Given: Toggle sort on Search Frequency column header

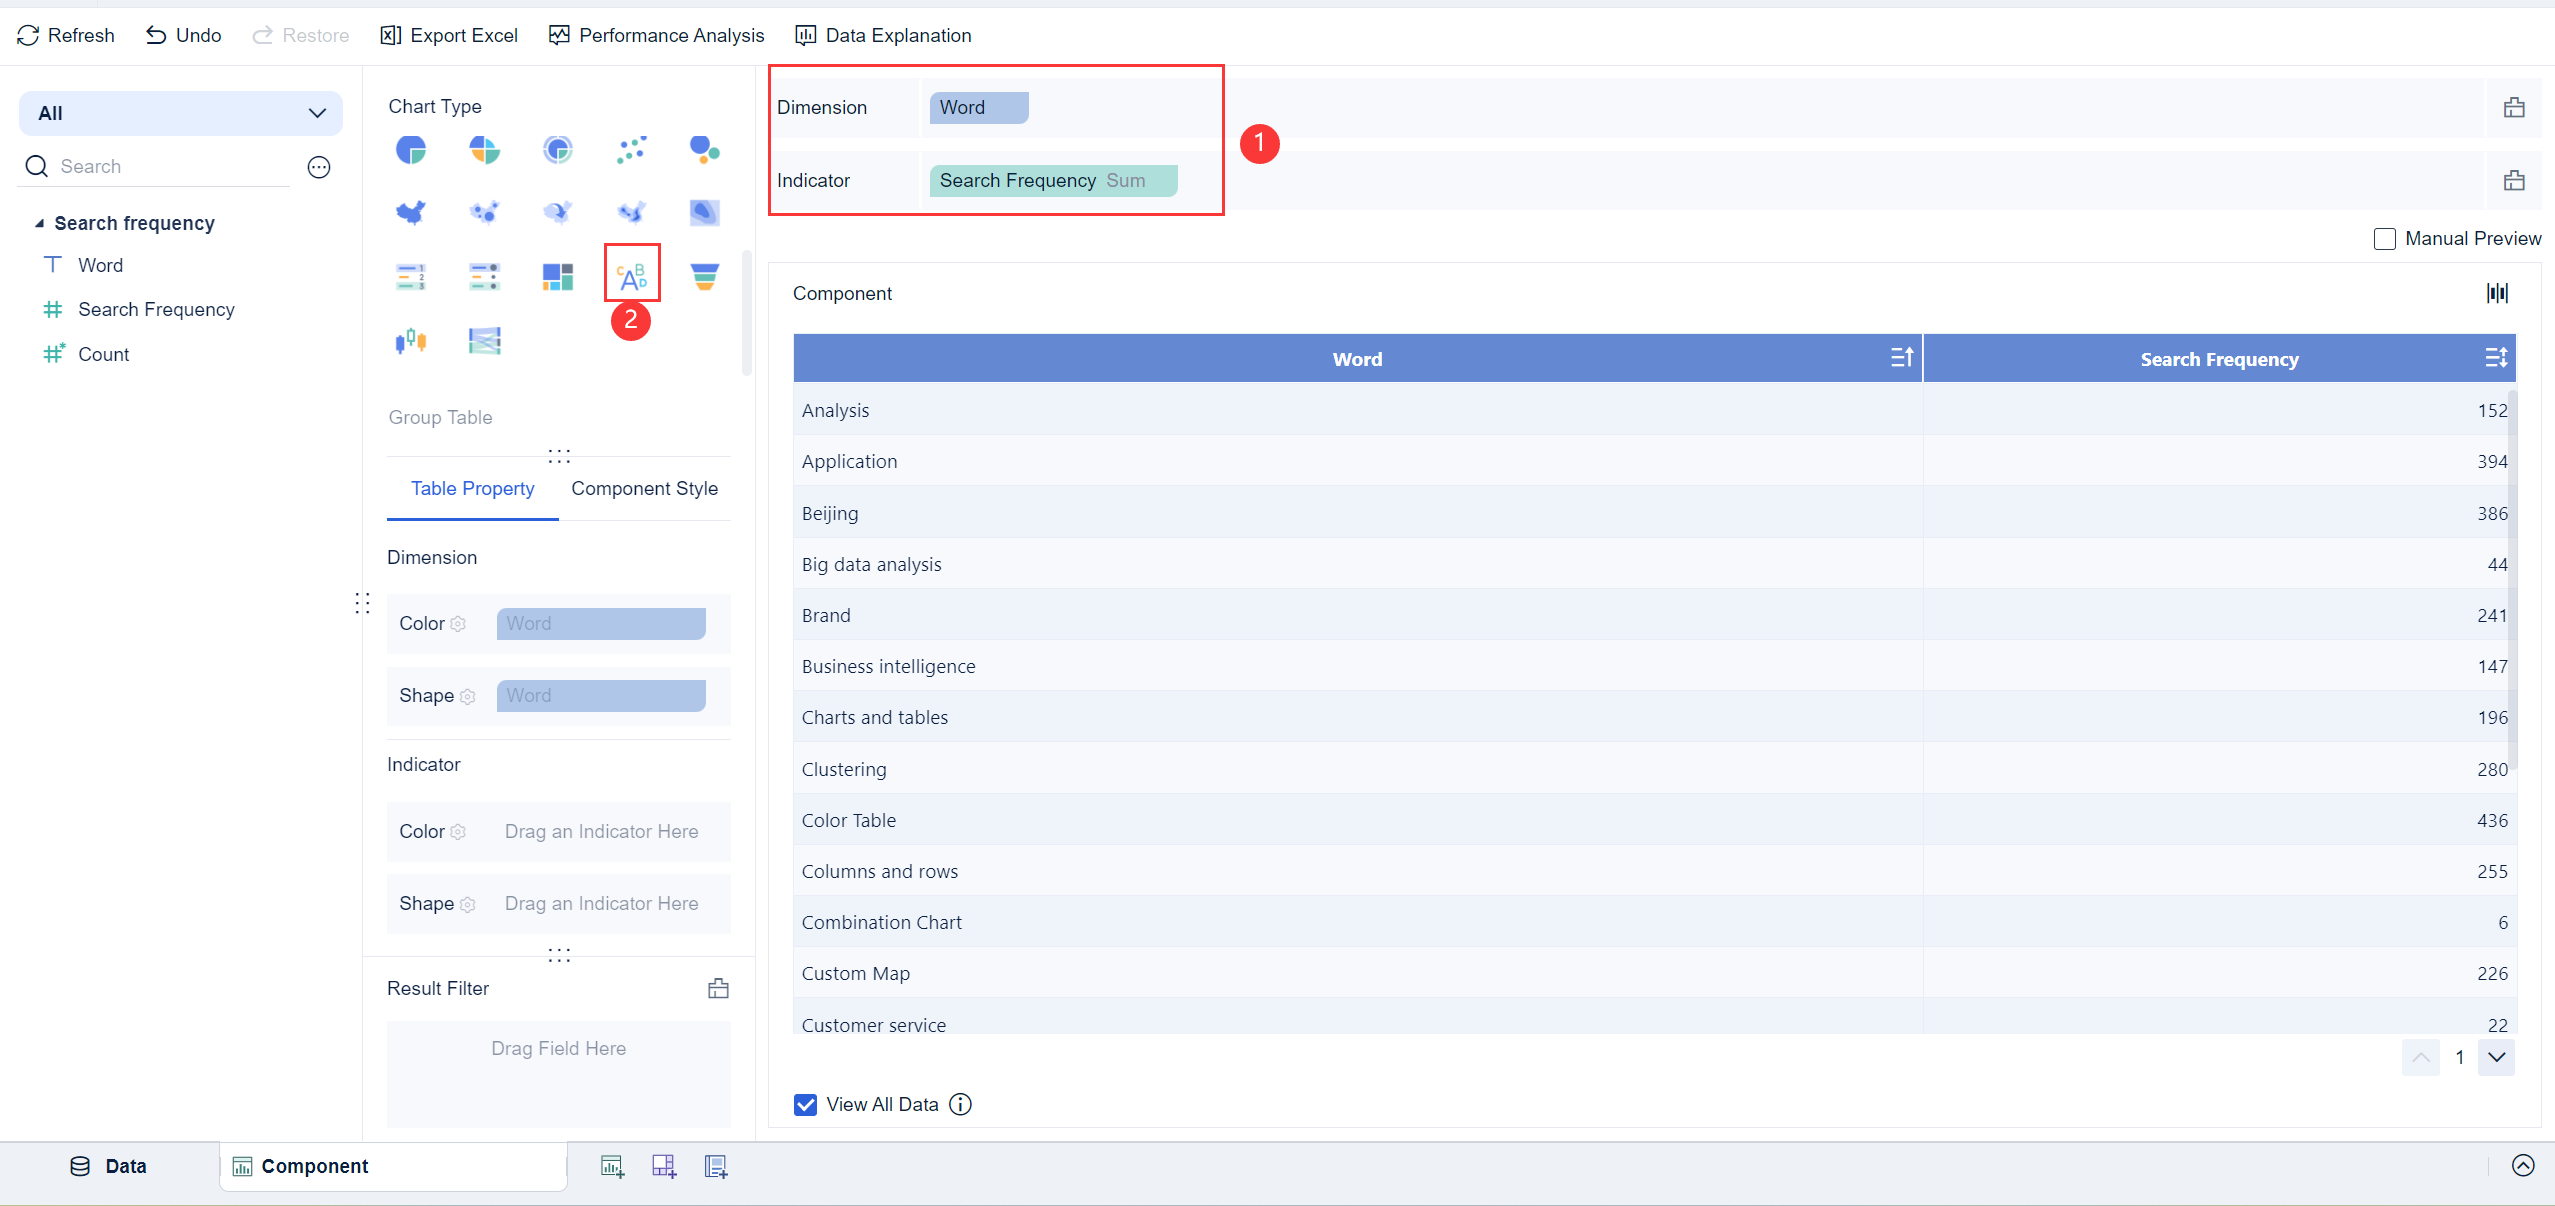Looking at the screenshot, I should (2495, 358).
